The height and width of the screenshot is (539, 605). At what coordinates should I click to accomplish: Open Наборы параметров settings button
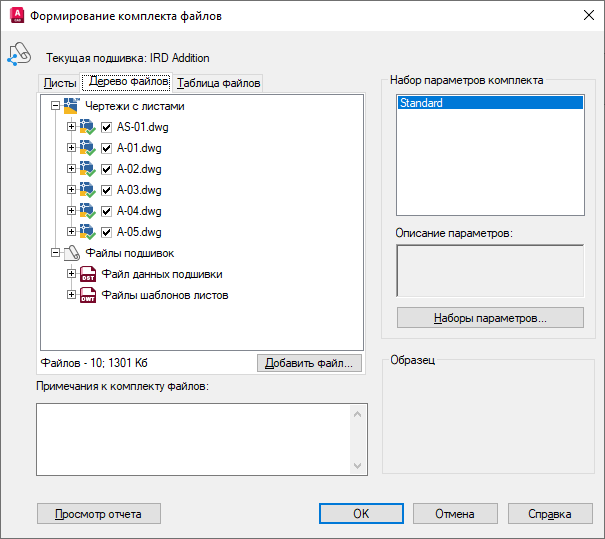coord(490,318)
